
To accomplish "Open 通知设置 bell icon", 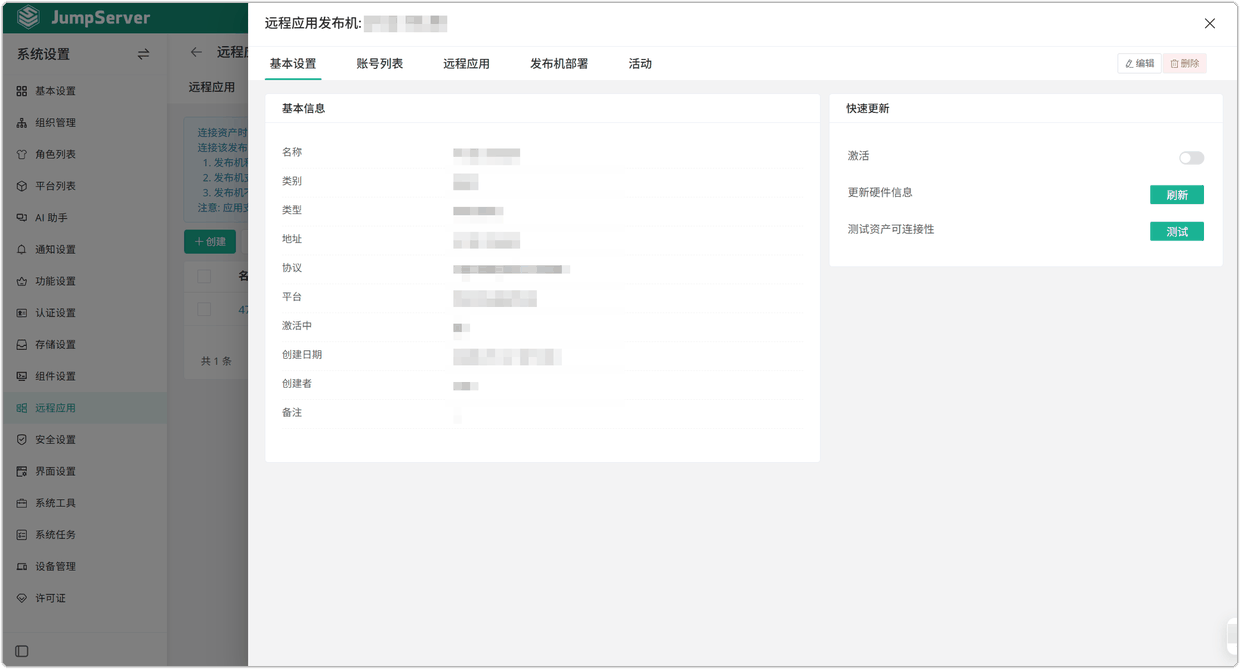I will click(22, 250).
